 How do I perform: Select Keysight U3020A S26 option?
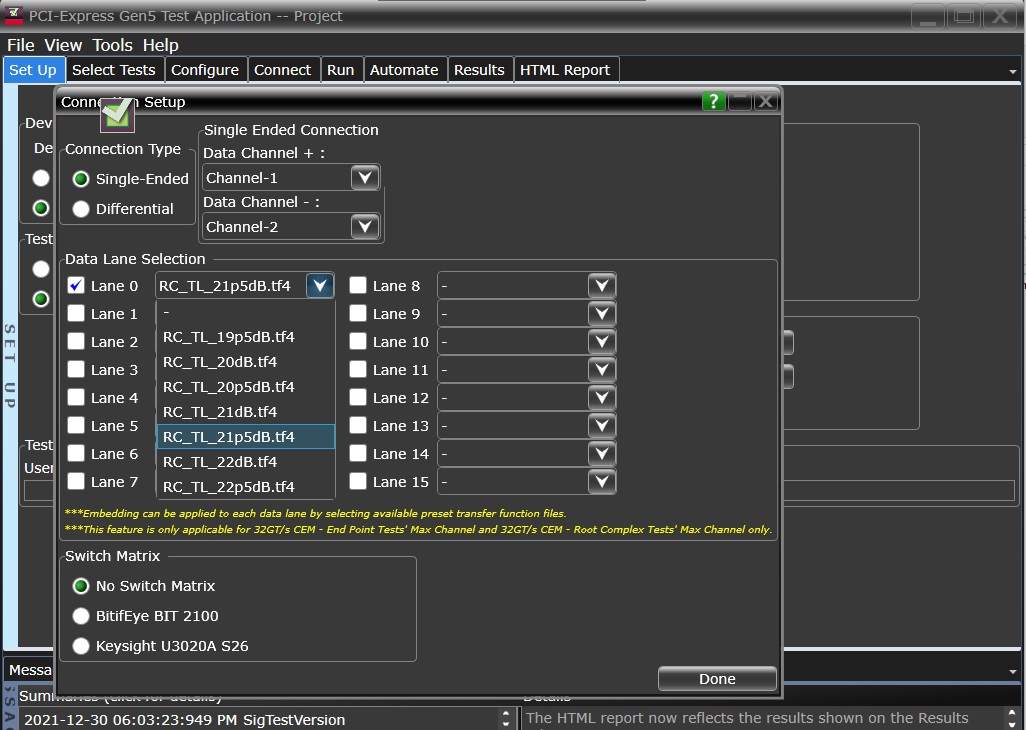click(x=81, y=646)
